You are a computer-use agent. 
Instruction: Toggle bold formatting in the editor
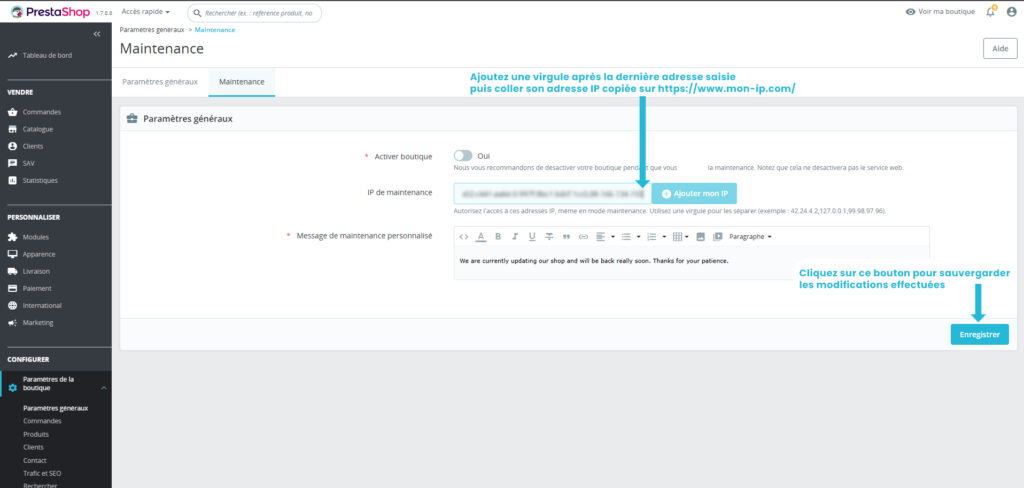click(x=498, y=236)
